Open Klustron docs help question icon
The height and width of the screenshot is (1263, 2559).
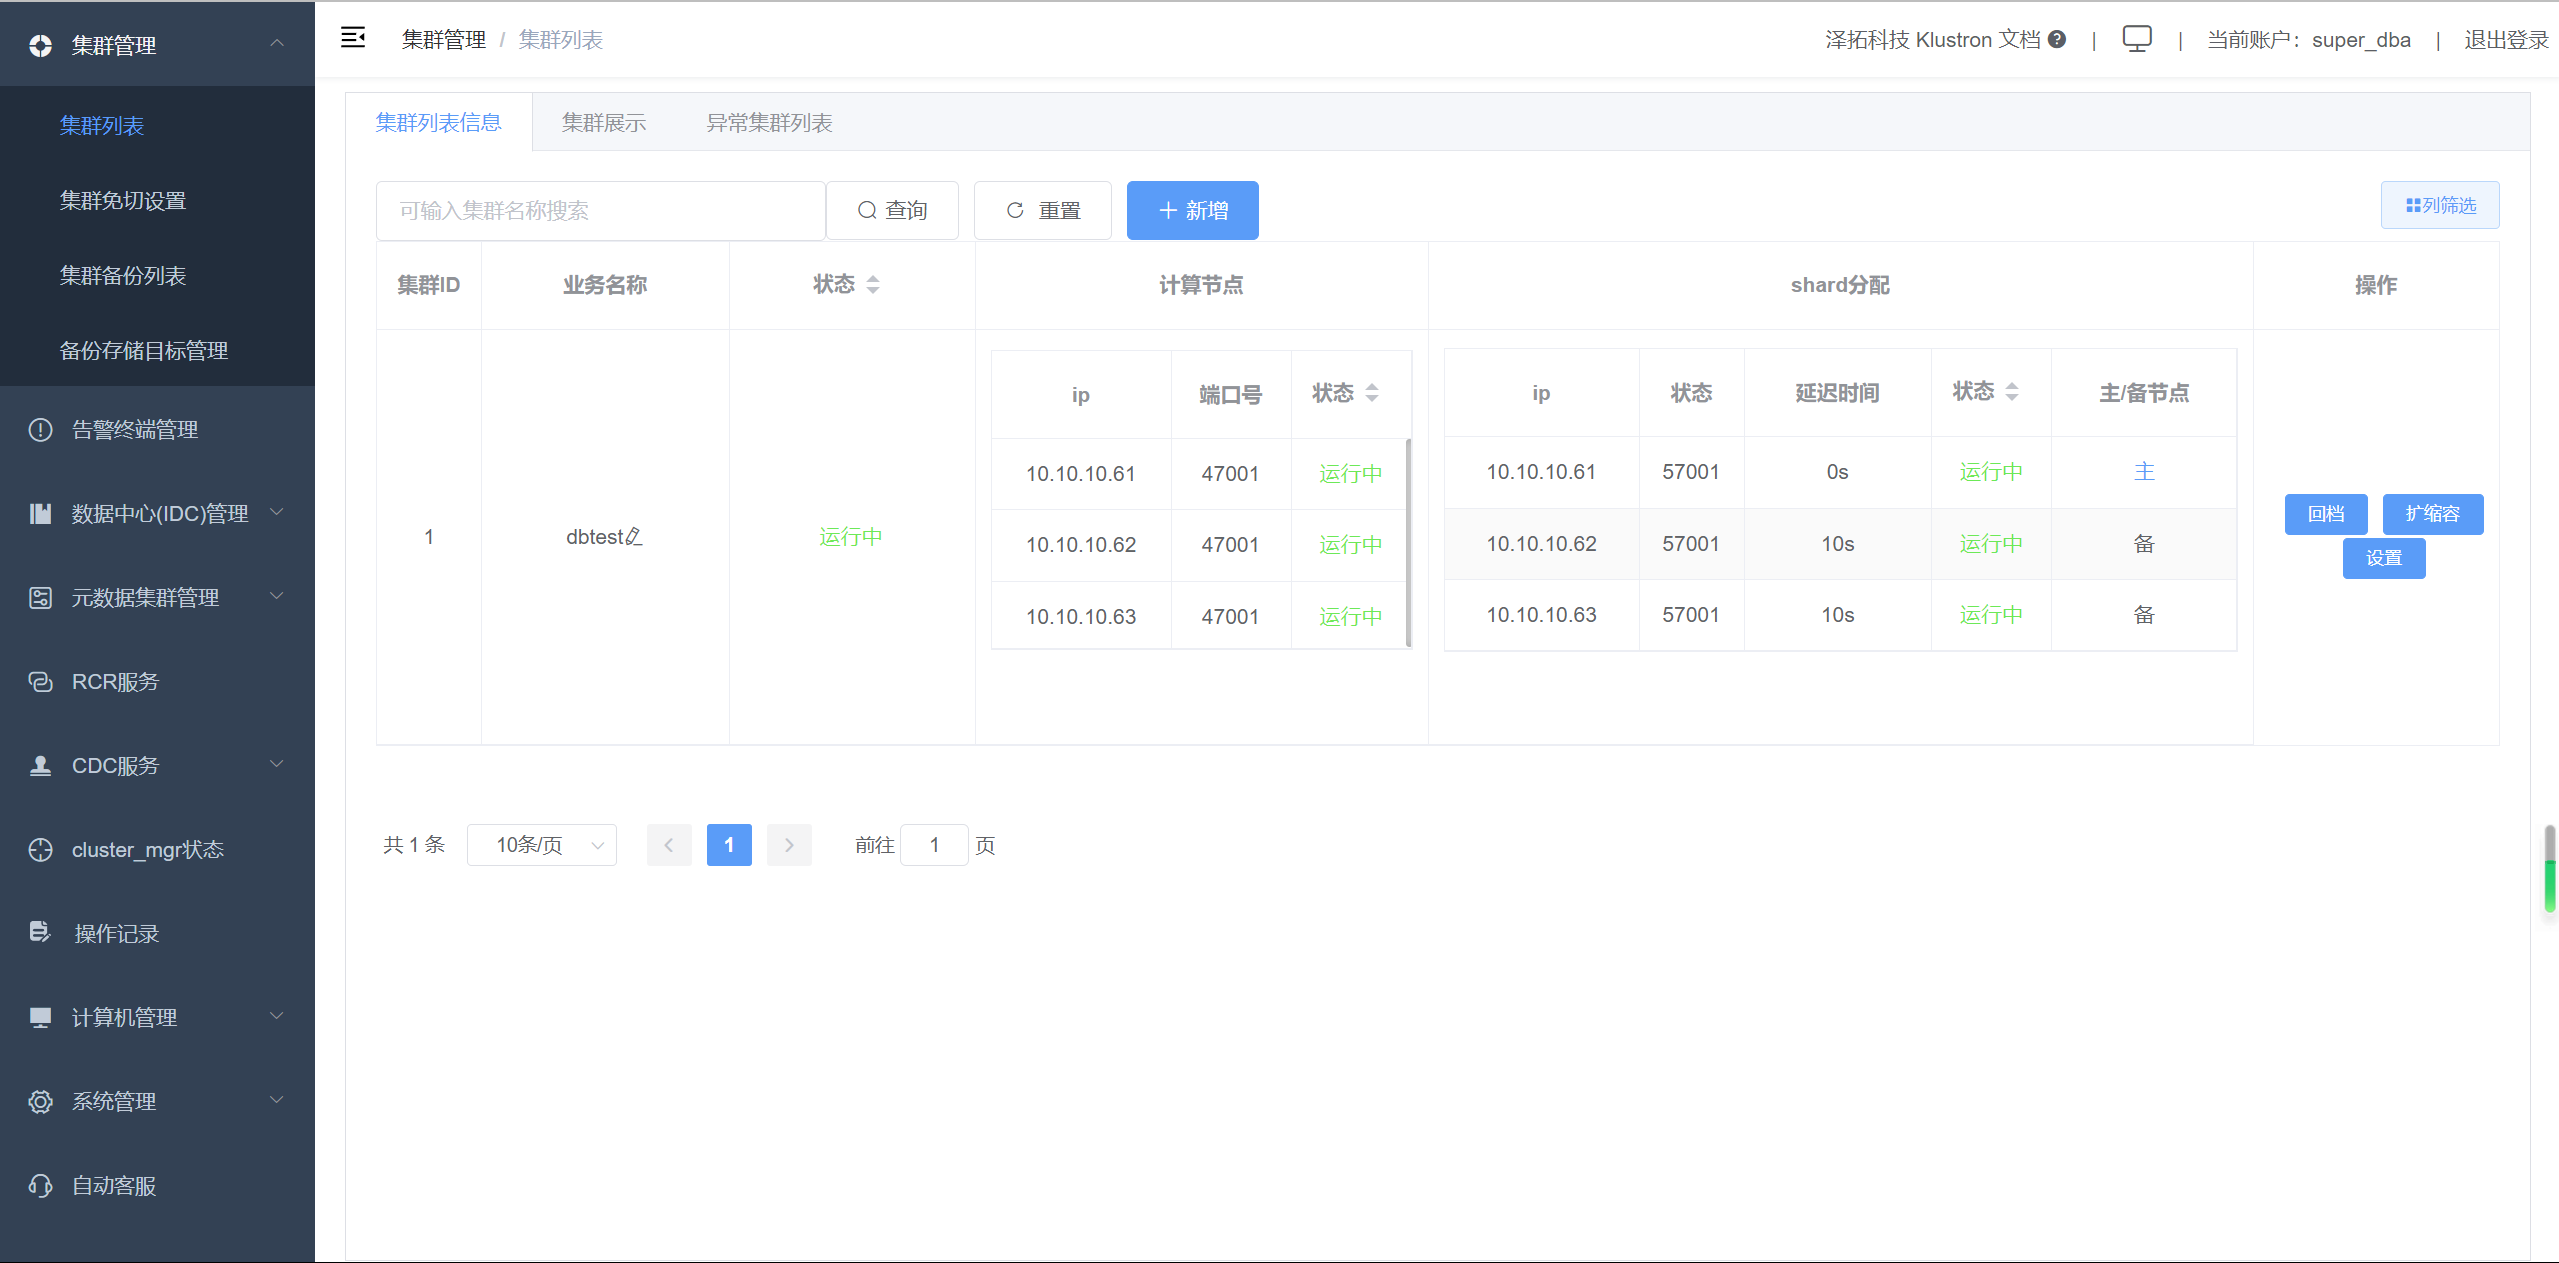[x=2057, y=39]
